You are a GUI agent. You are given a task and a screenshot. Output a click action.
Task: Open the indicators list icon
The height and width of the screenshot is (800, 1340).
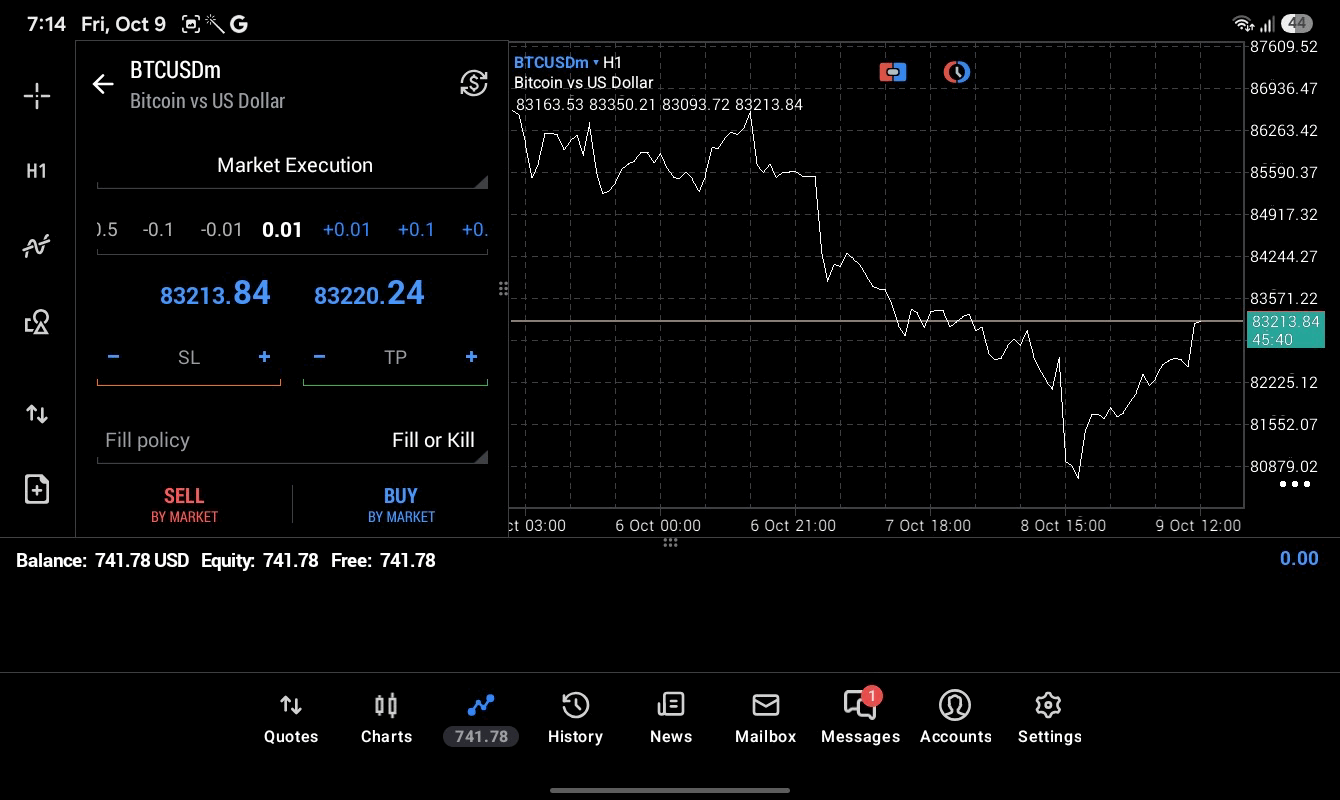tap(37, 246)
